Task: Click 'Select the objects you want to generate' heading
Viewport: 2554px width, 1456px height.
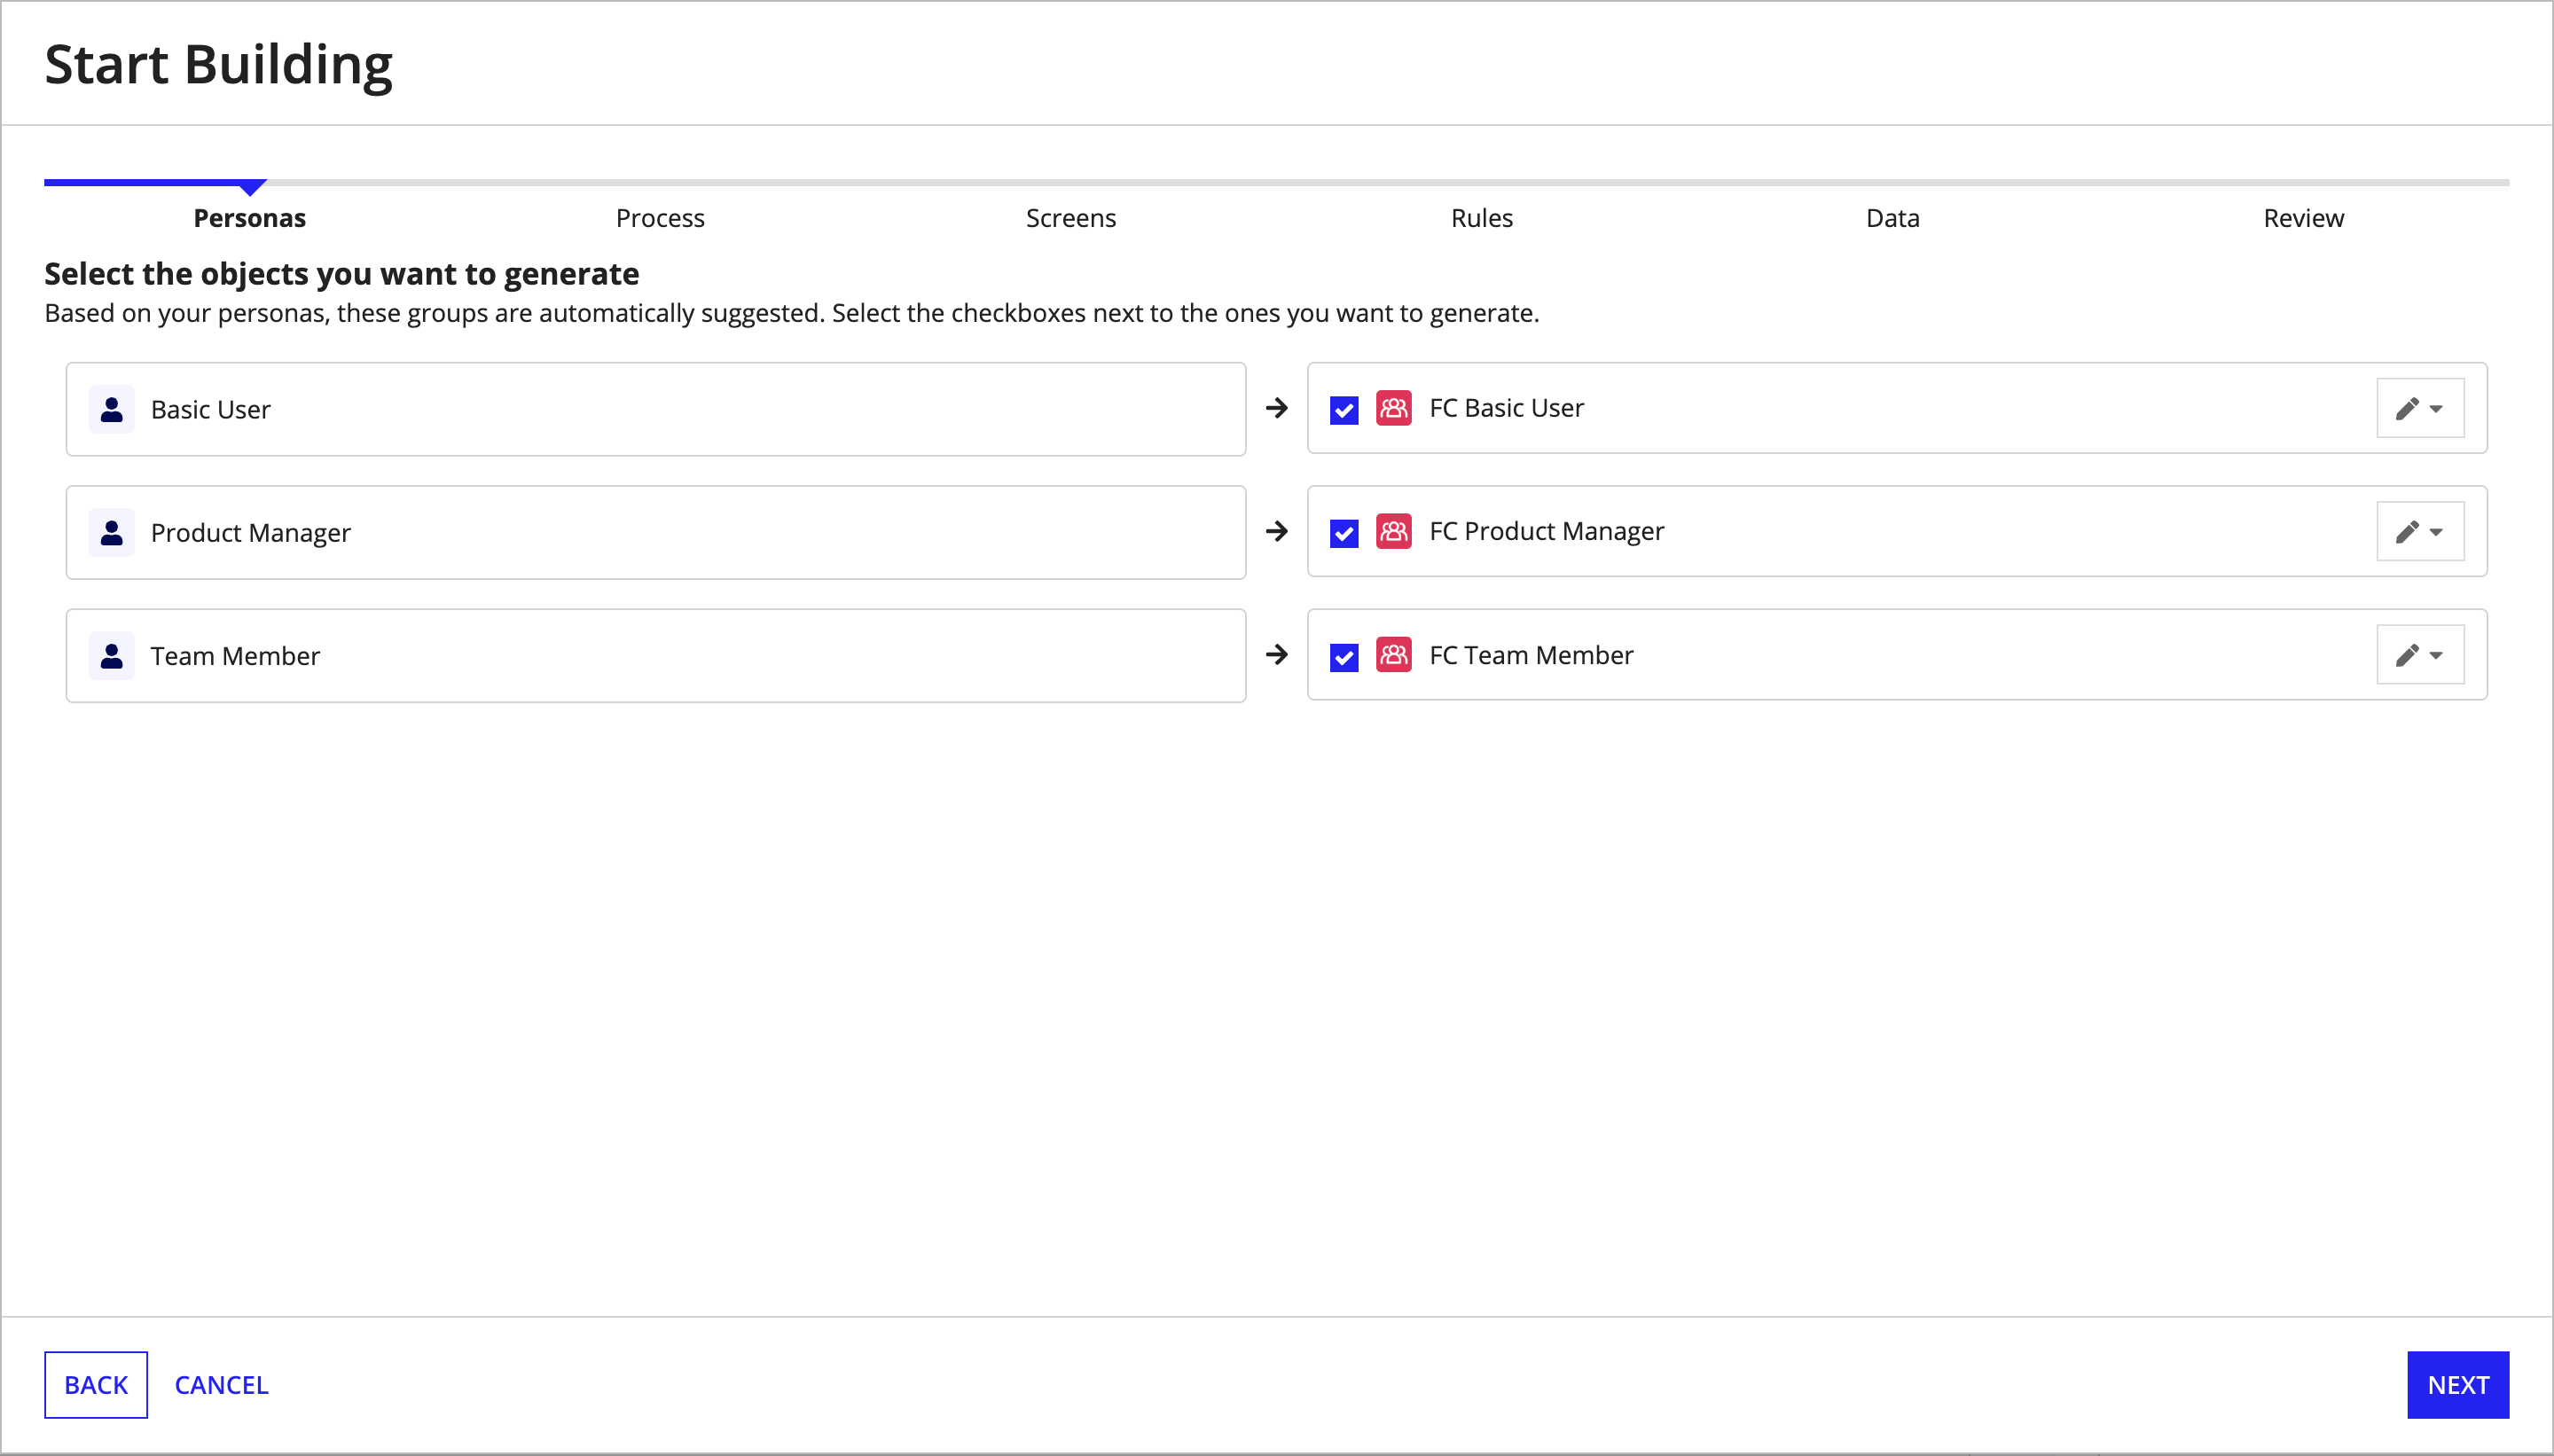Action: coord(342,274)
